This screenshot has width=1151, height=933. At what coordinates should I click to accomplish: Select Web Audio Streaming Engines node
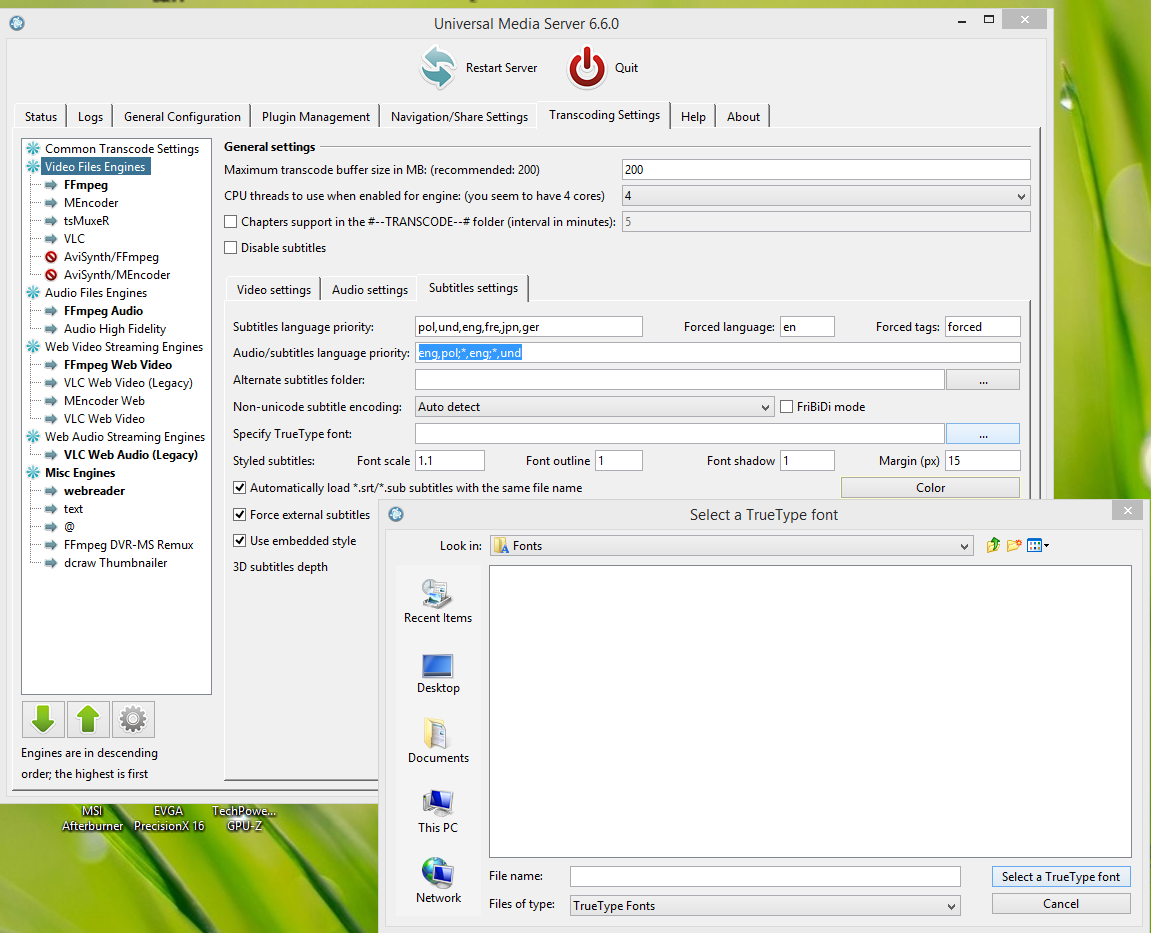pyautogui.click(x=125, y=437)
